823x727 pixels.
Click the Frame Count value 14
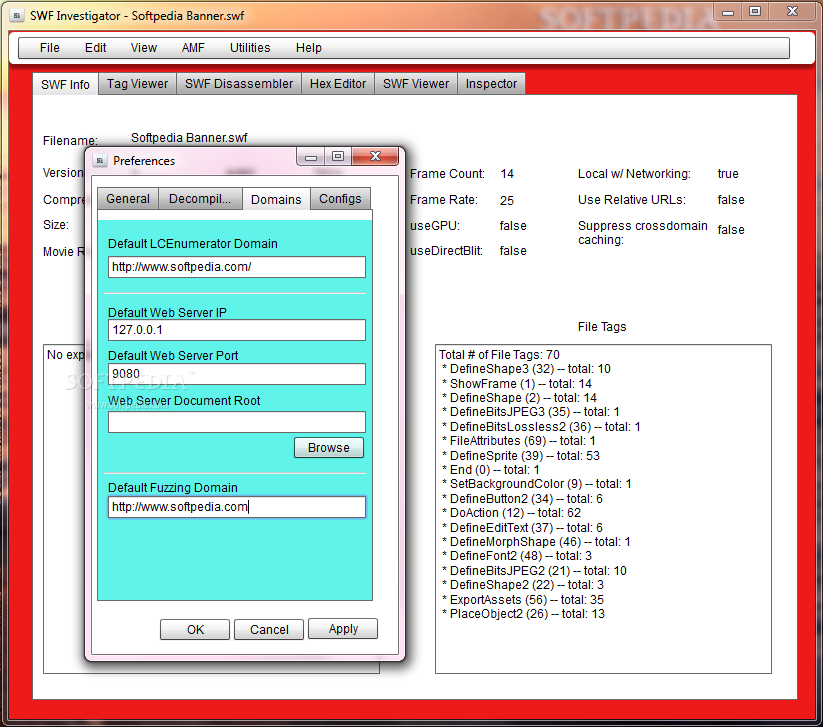tap(507, 174)
